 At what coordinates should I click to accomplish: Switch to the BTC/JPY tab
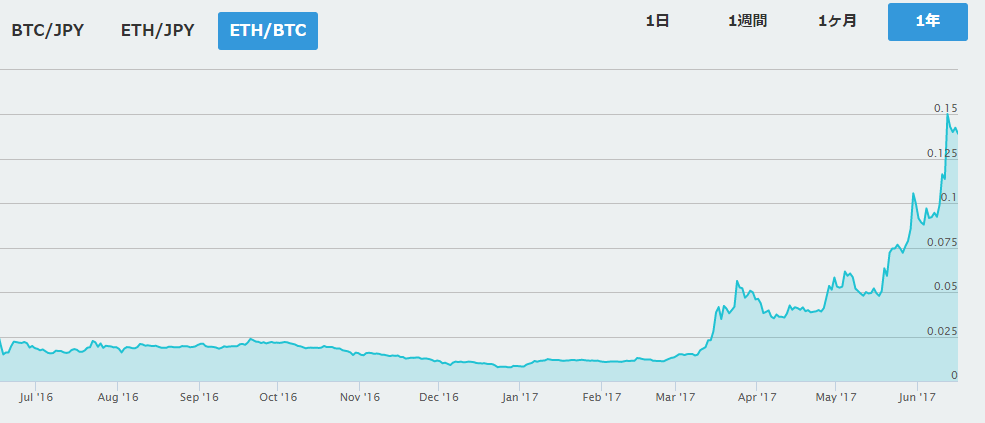click(x=47, y=30)
